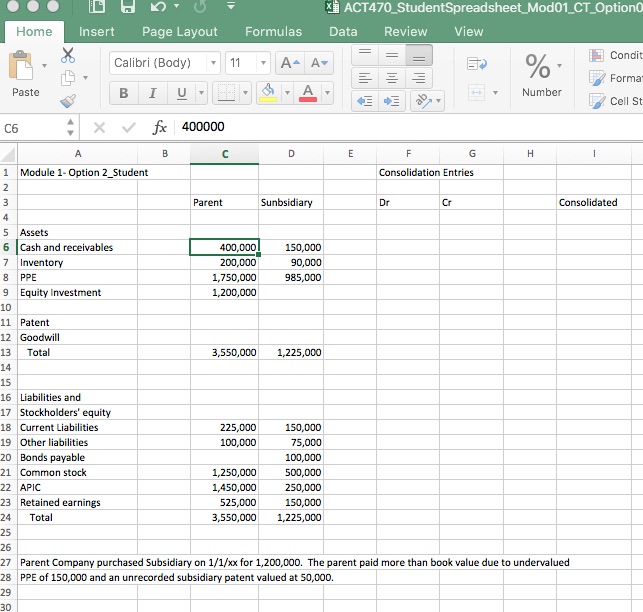The image size is (643, 612).
Task: Align text right
Action: pyautogui.click(x=419, y=78)
